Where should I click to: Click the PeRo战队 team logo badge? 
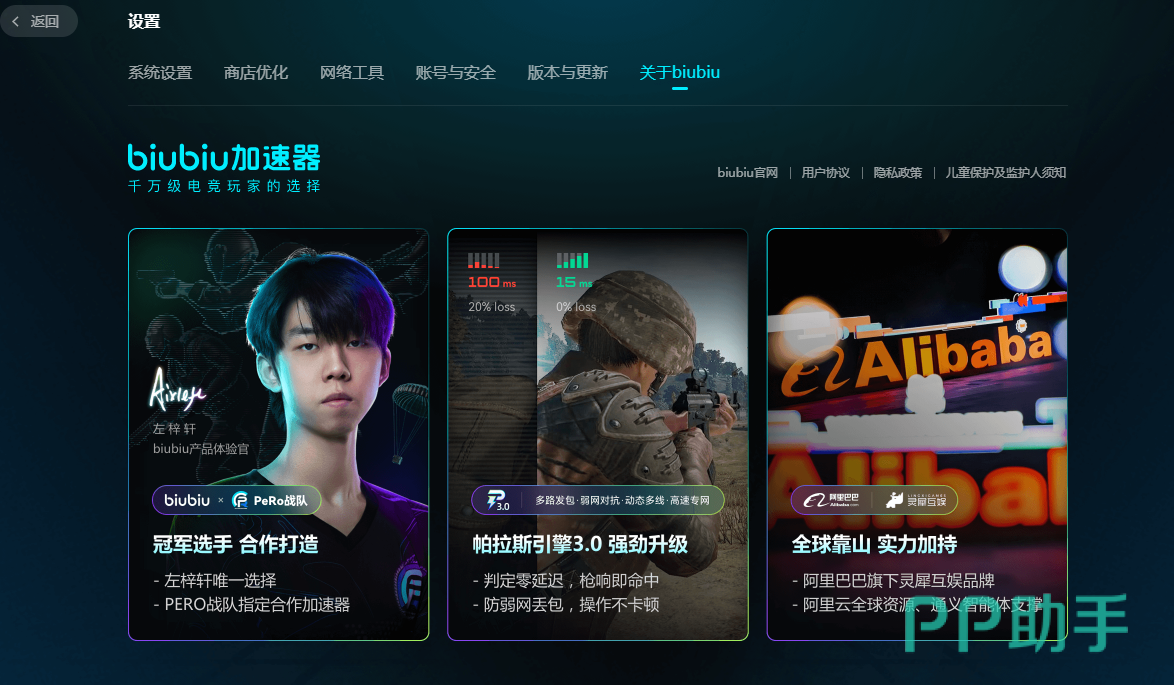(x=270, y=500)
